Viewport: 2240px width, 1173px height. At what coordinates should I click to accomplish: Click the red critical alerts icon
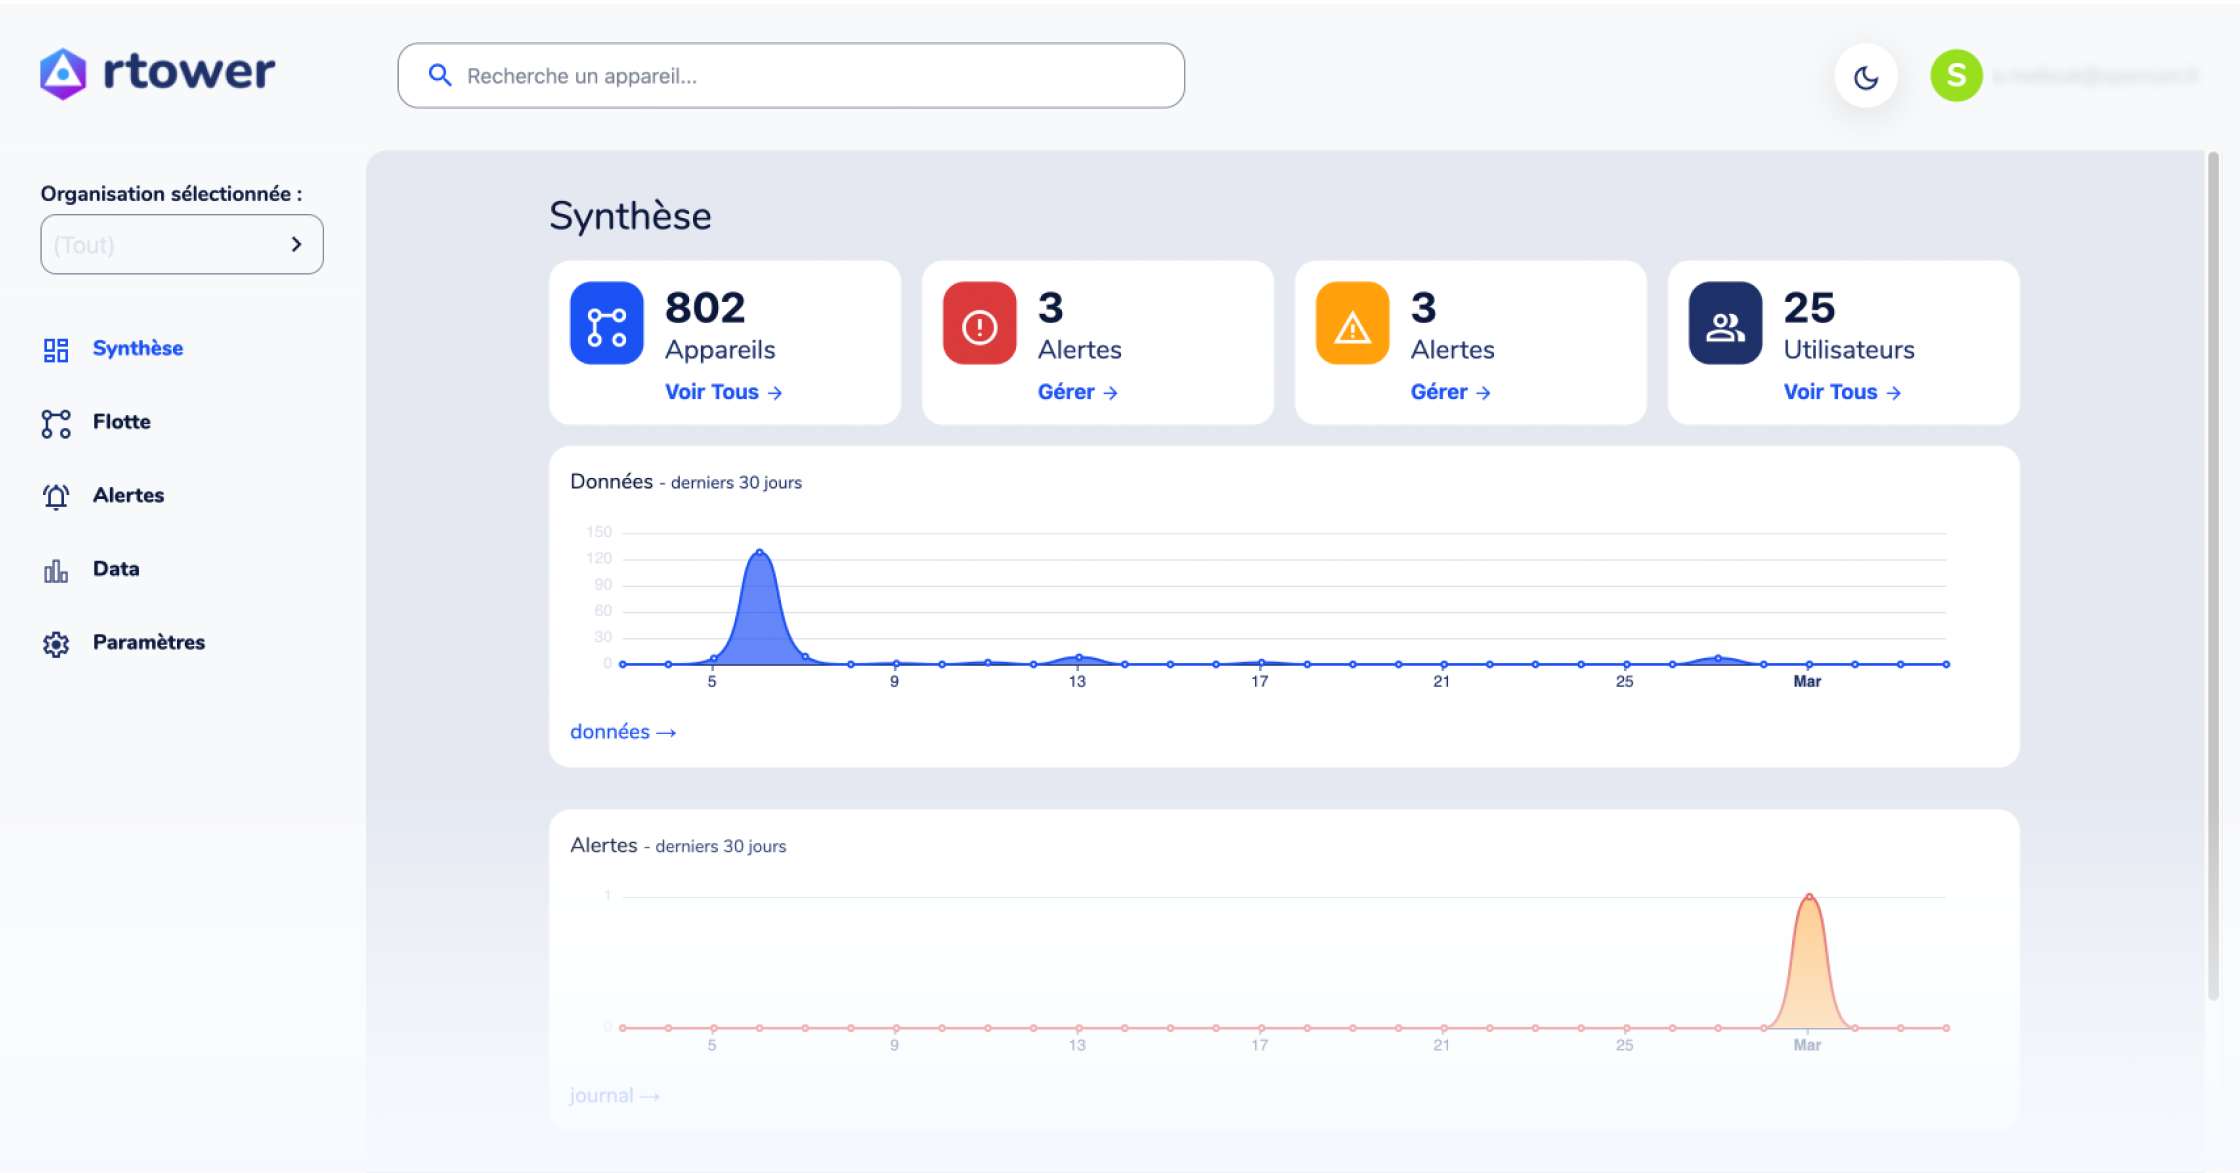click(x=979, y=324)
